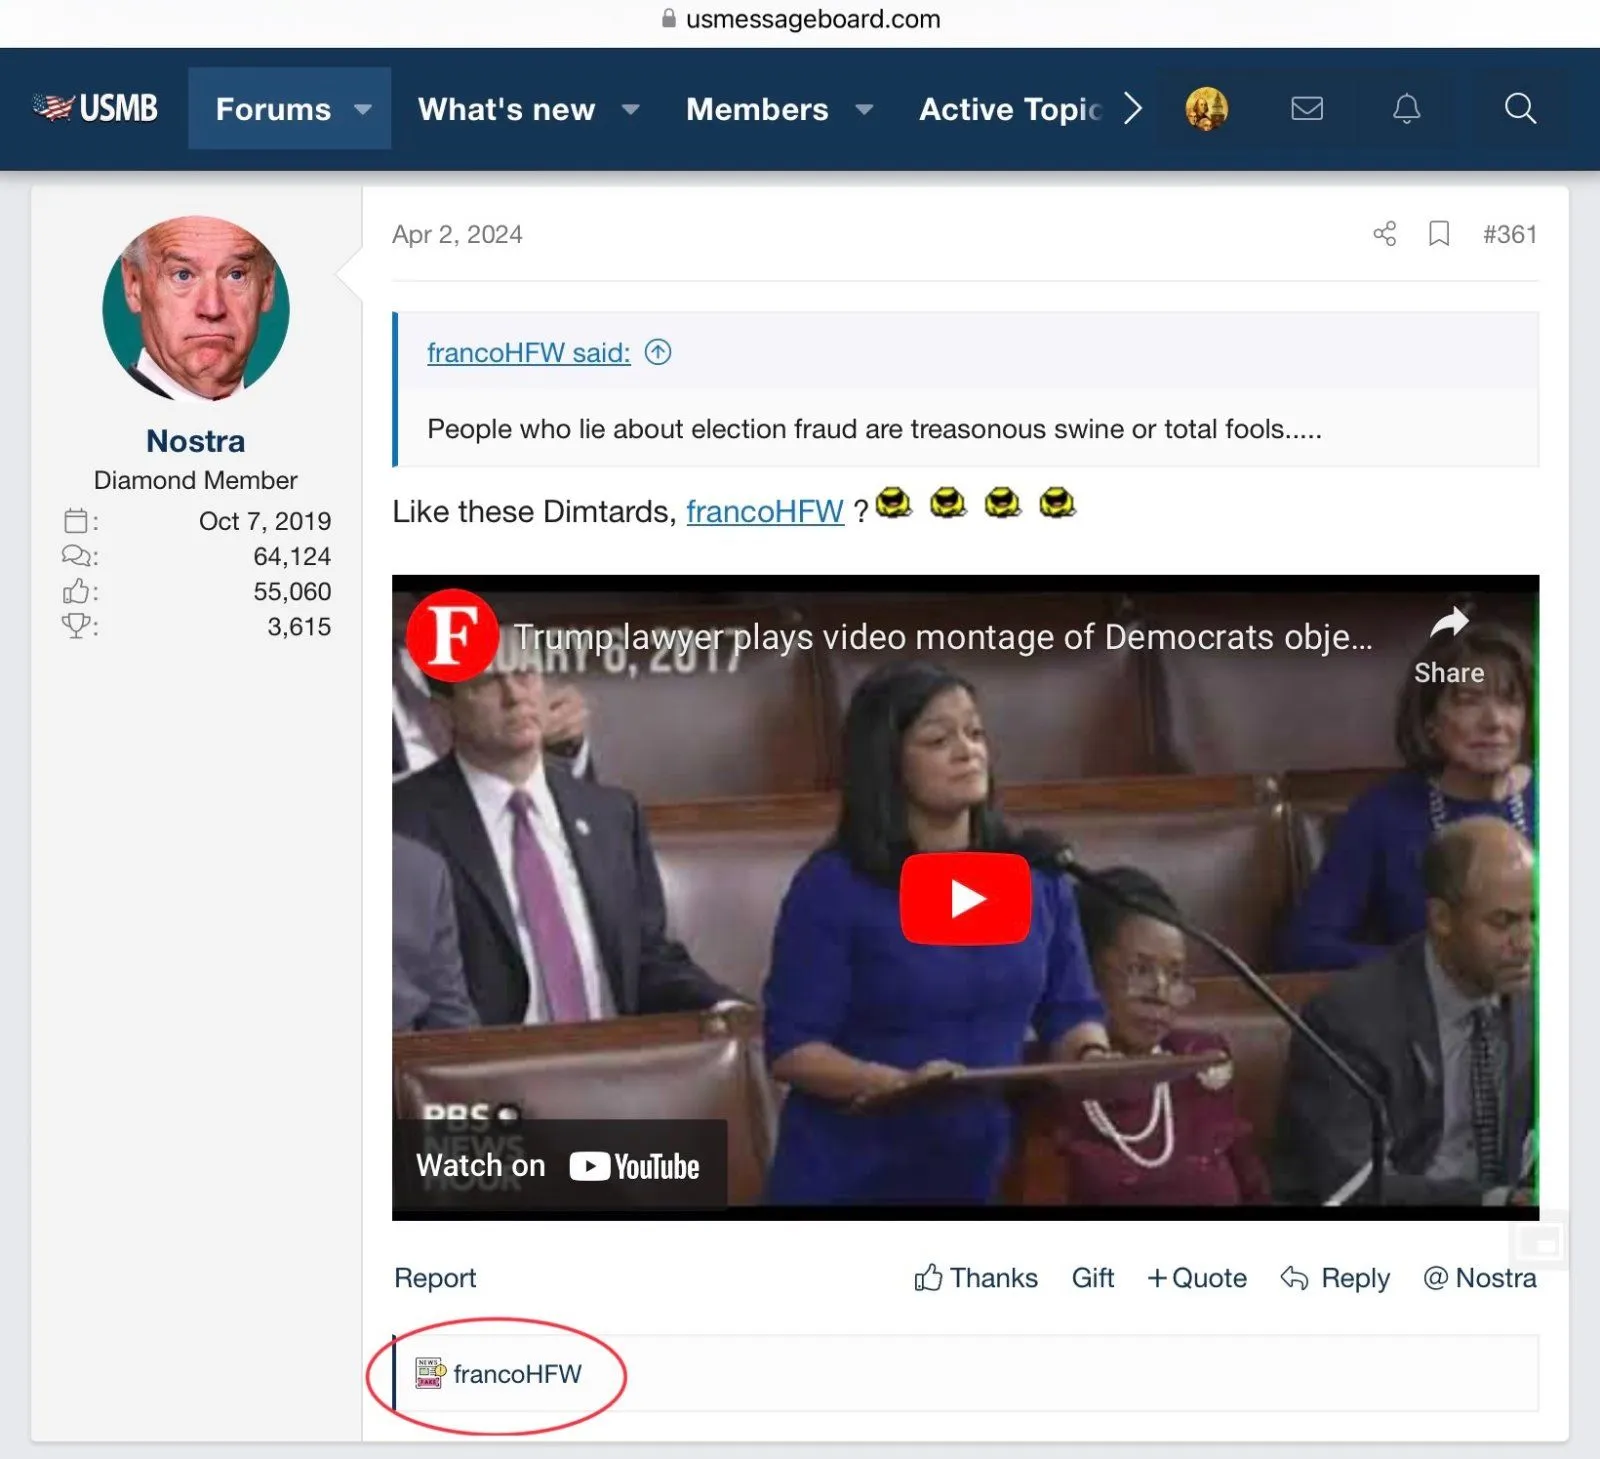
Task: Open the alerts bell icon
Action: [1406, 108]
